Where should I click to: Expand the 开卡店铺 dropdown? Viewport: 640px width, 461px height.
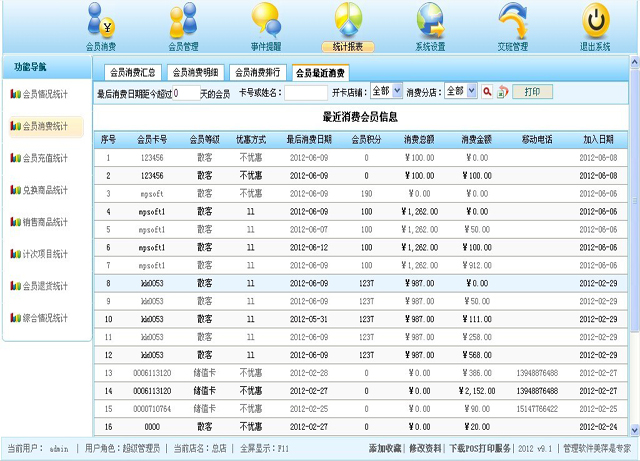coord(386,91)
